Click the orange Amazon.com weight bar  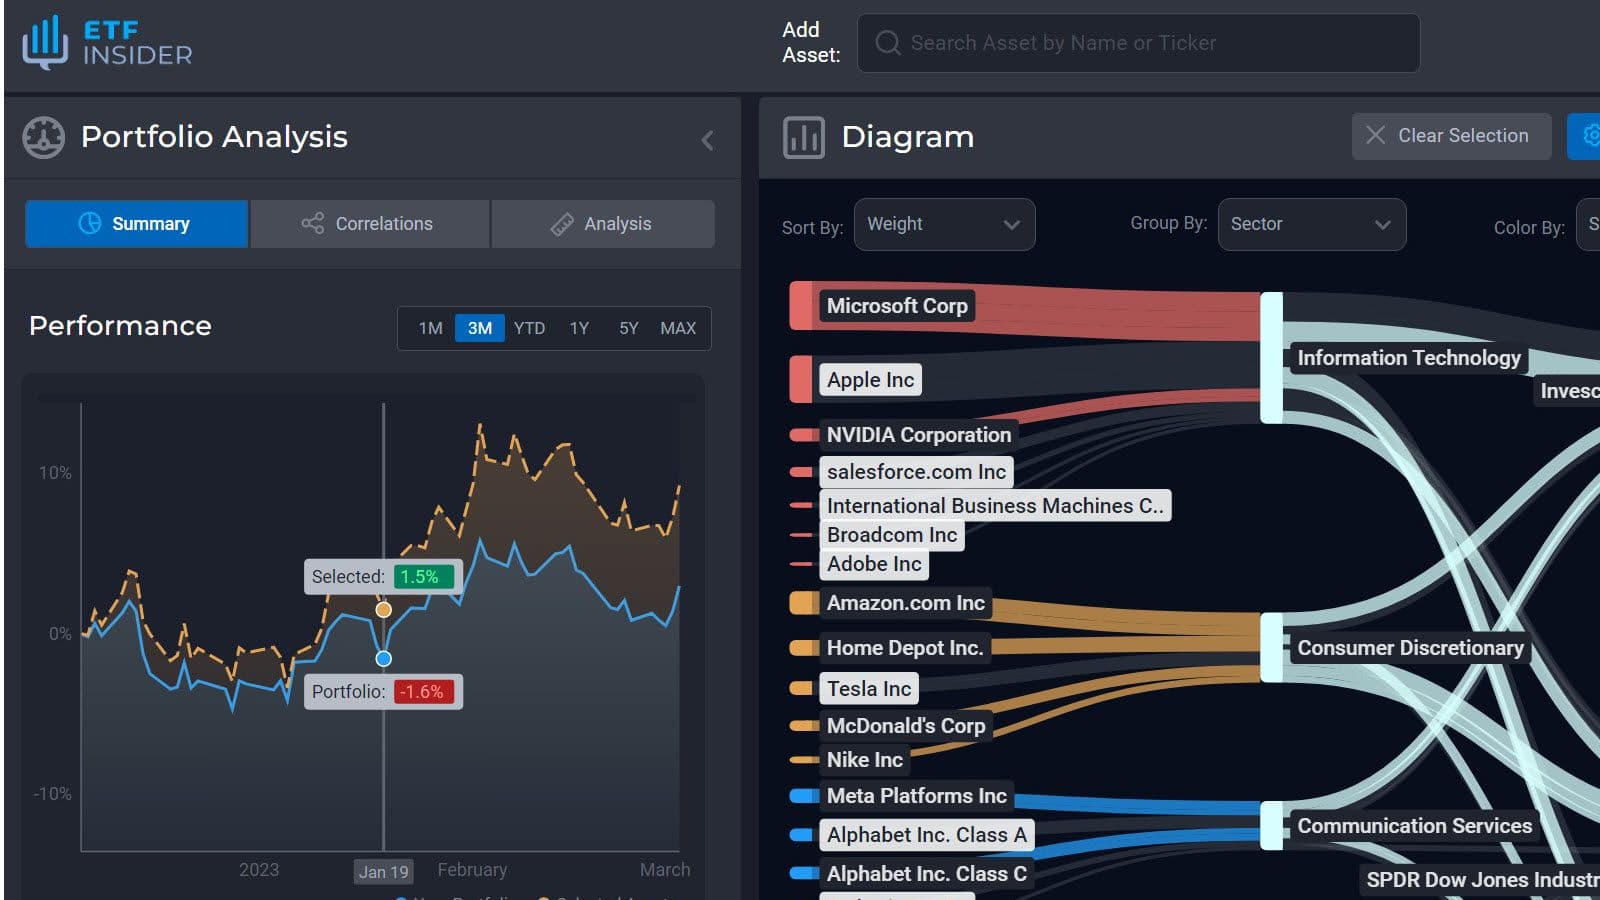coord(803,602)
